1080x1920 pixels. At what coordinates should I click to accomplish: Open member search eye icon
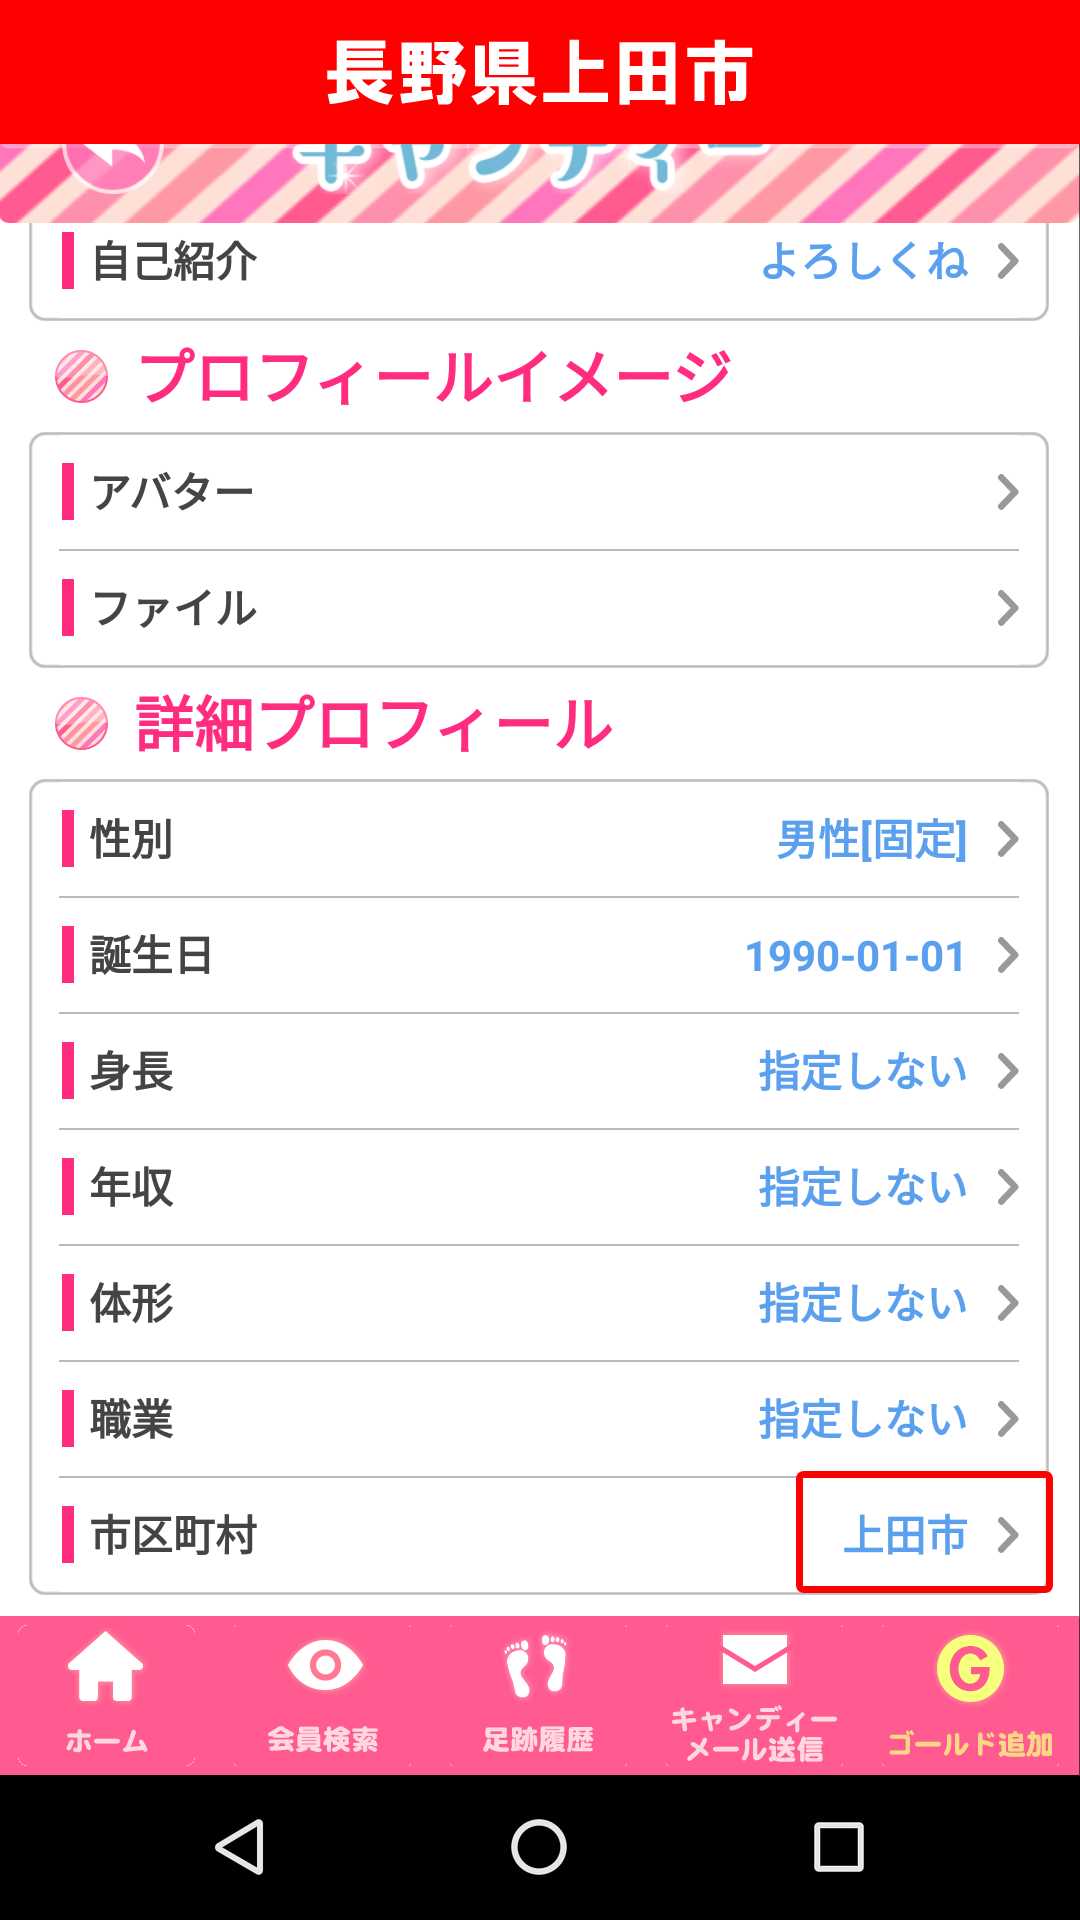[x=324, y=1666]
